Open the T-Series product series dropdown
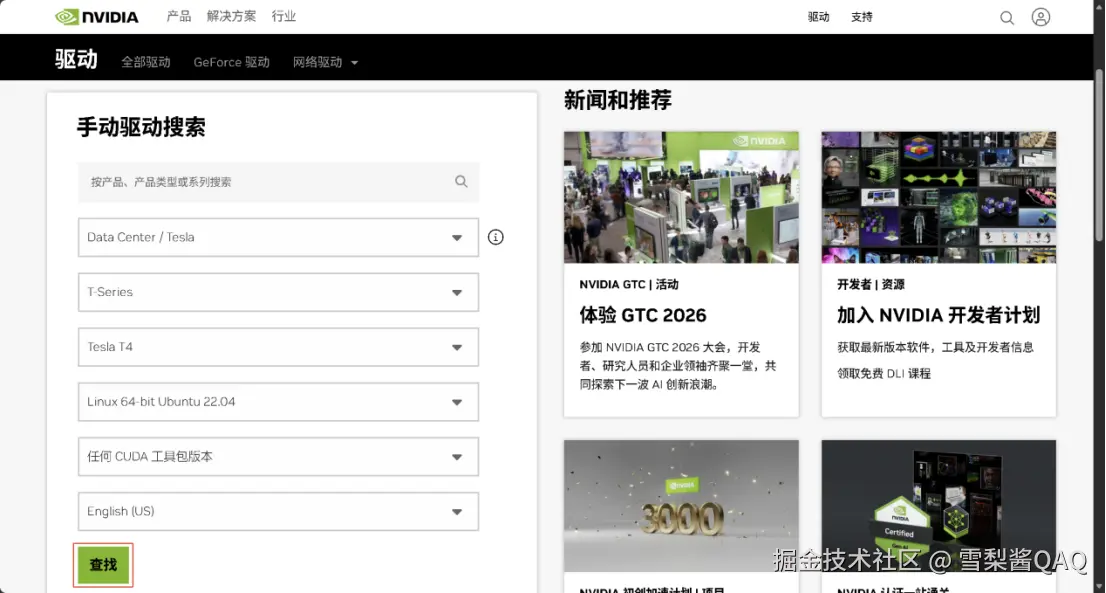The width and height of the screenshot is (1106, 593). 279,292
